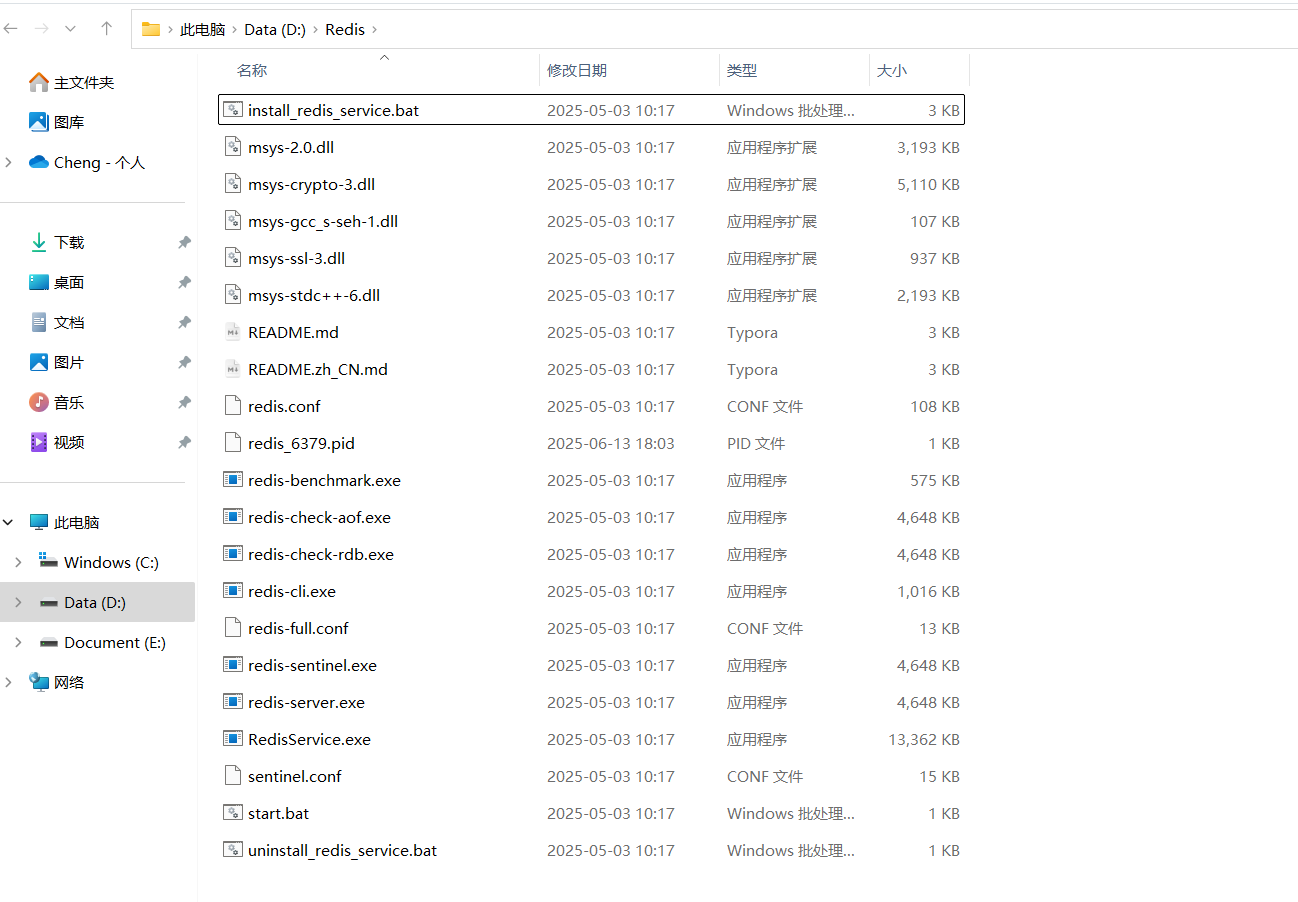Screen dimensions: 1298x902
Task: Click the redis-server.exe application icon
Action: click(232, 702)
